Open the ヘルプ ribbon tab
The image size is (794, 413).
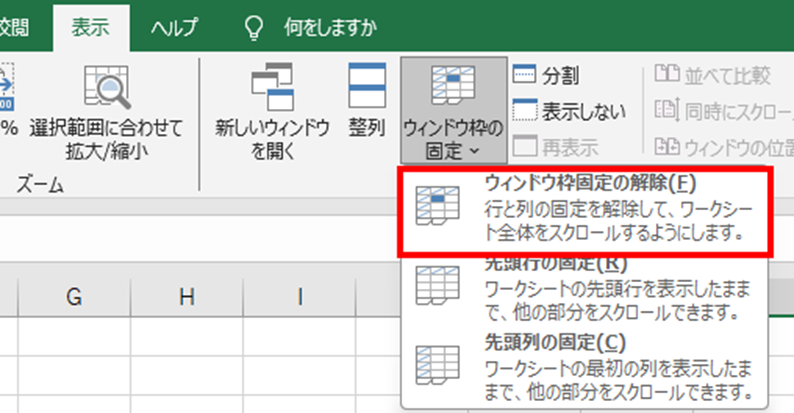coord(173,27)
